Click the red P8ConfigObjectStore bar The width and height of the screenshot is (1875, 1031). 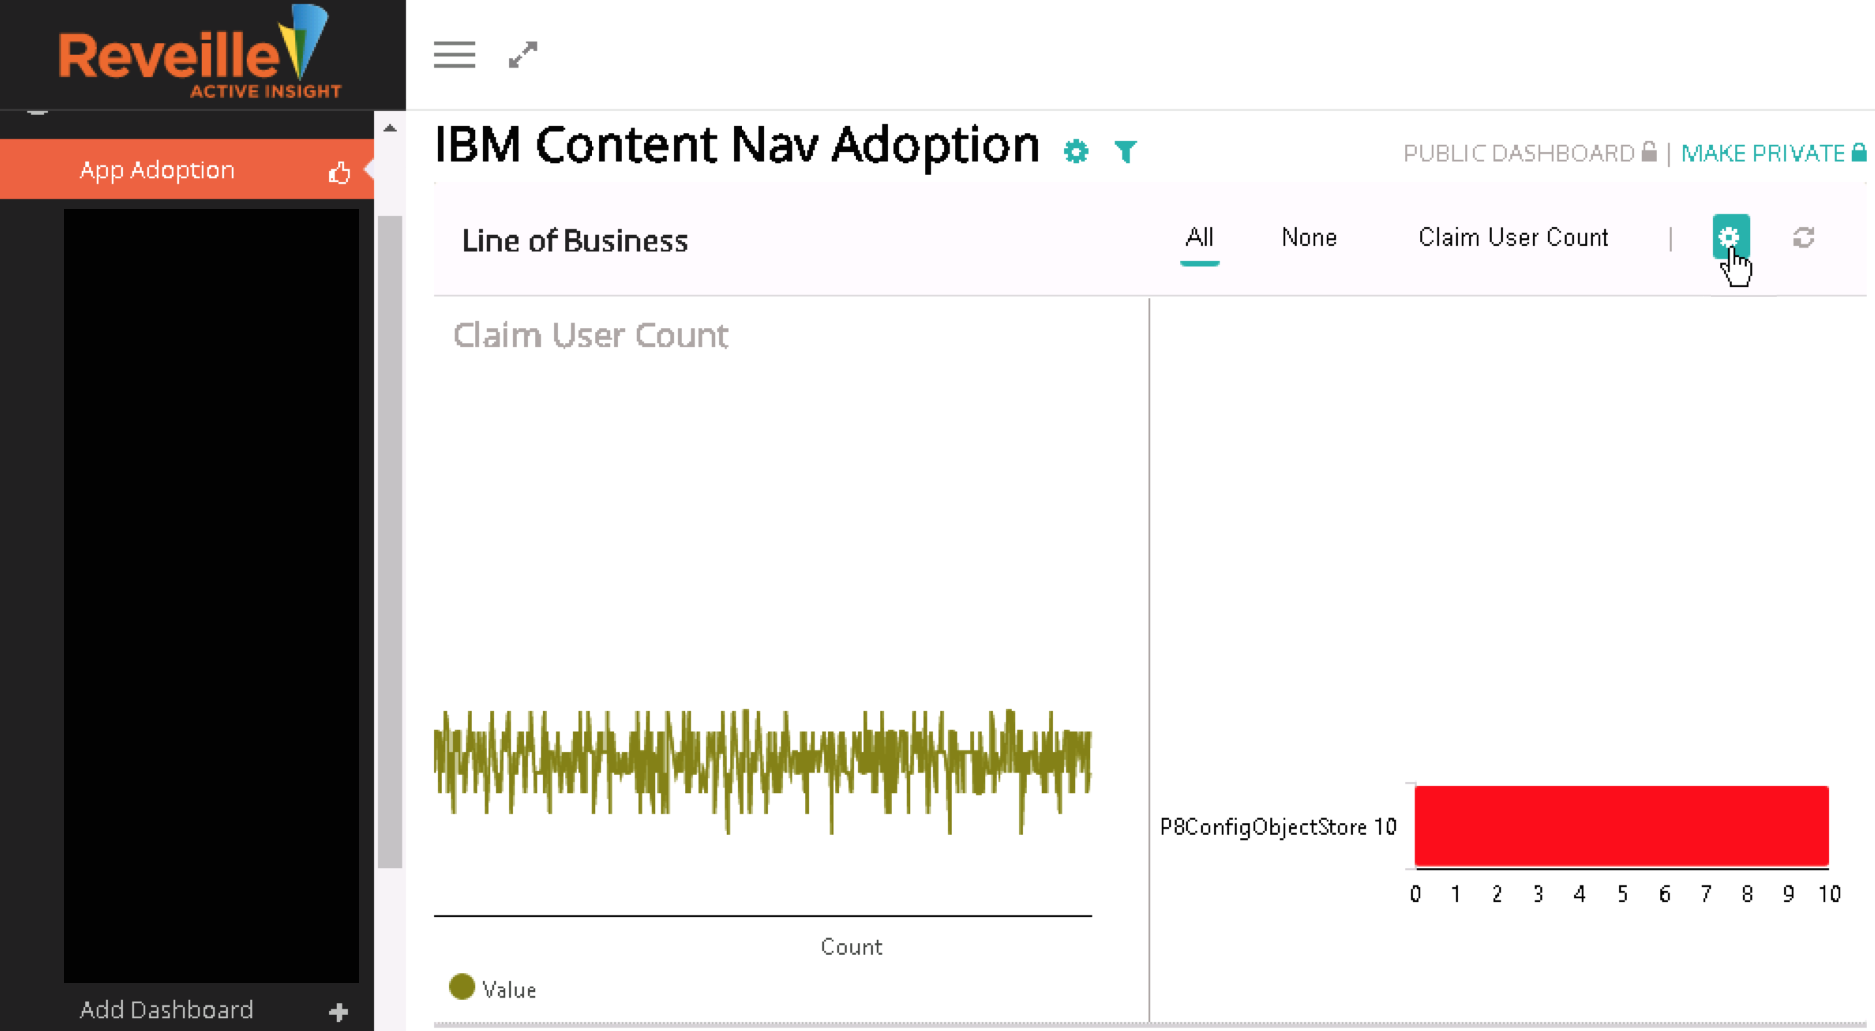pos(1621,826)
